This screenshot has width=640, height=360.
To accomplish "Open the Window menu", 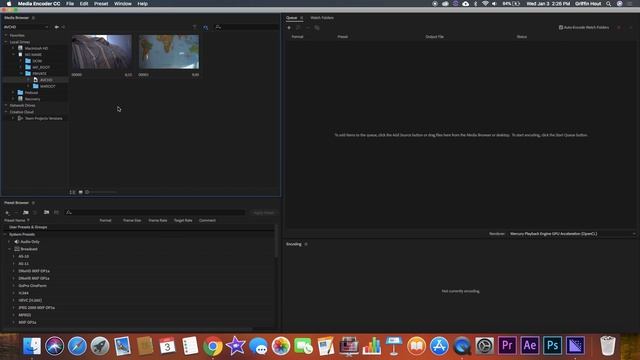I will point(122,4).
